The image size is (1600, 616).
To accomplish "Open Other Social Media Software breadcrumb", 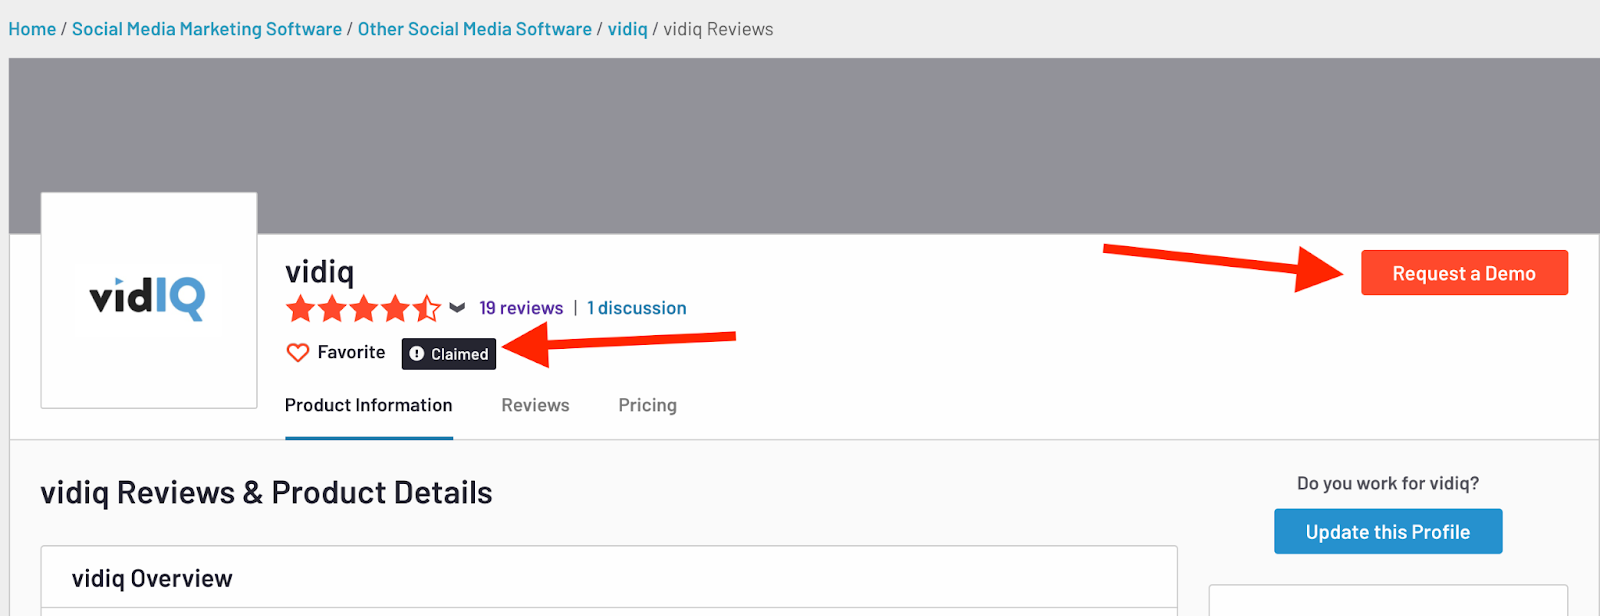I will [475, 29].
